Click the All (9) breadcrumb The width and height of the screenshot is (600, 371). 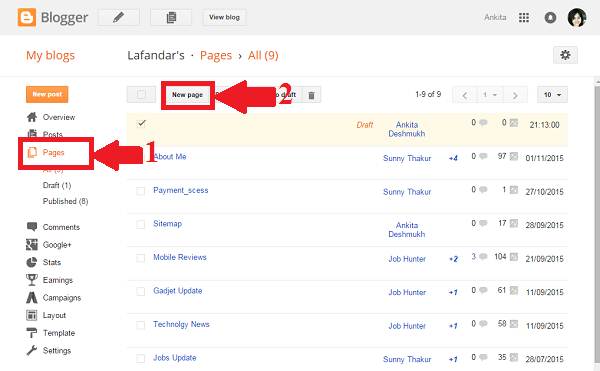pyautogui.click(x=263, y=55)
